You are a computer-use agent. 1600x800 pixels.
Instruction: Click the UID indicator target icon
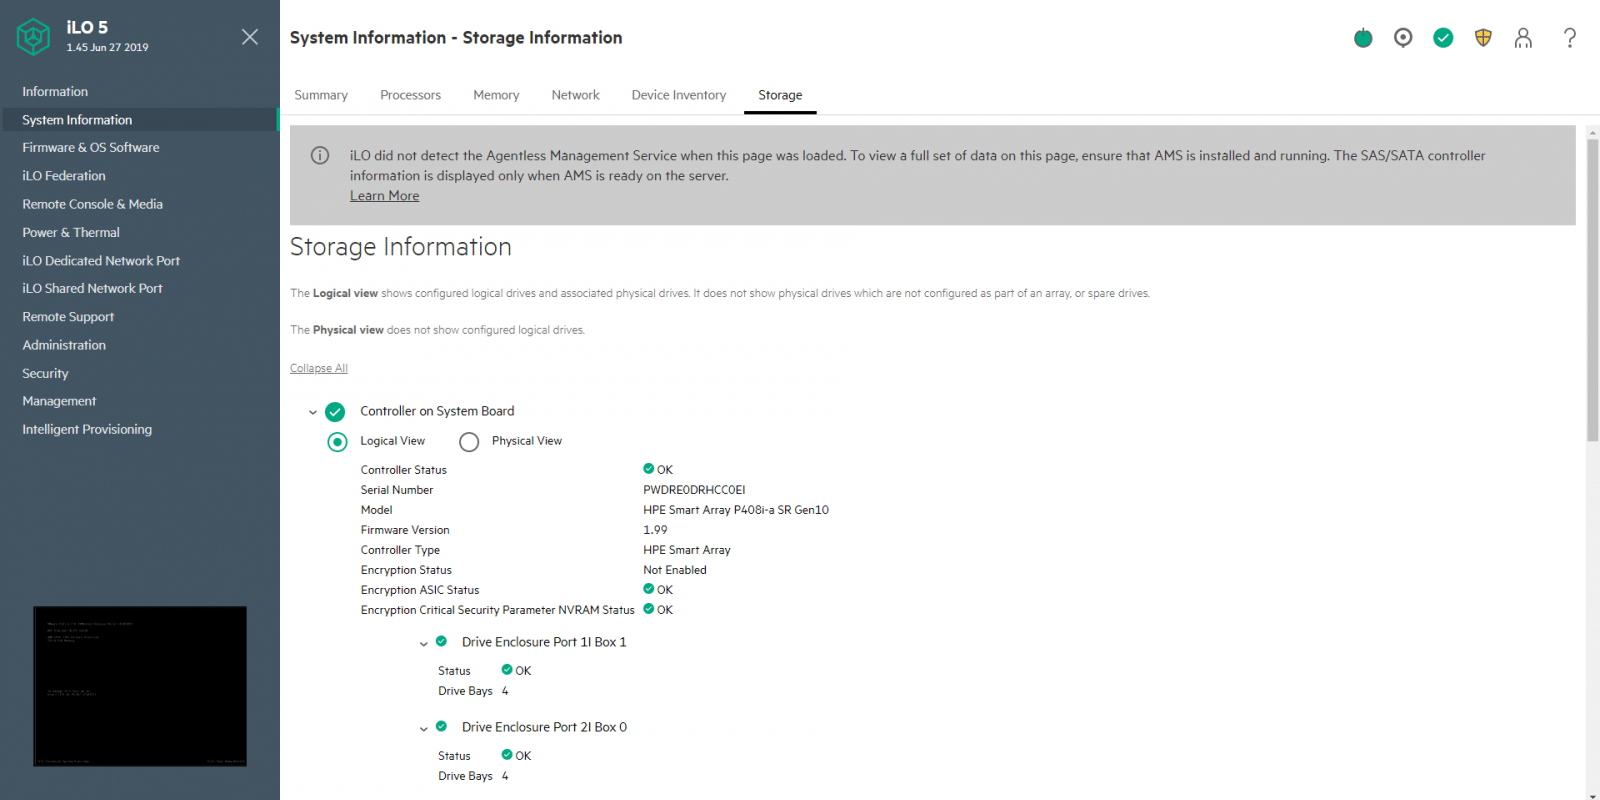[1403, 38]
